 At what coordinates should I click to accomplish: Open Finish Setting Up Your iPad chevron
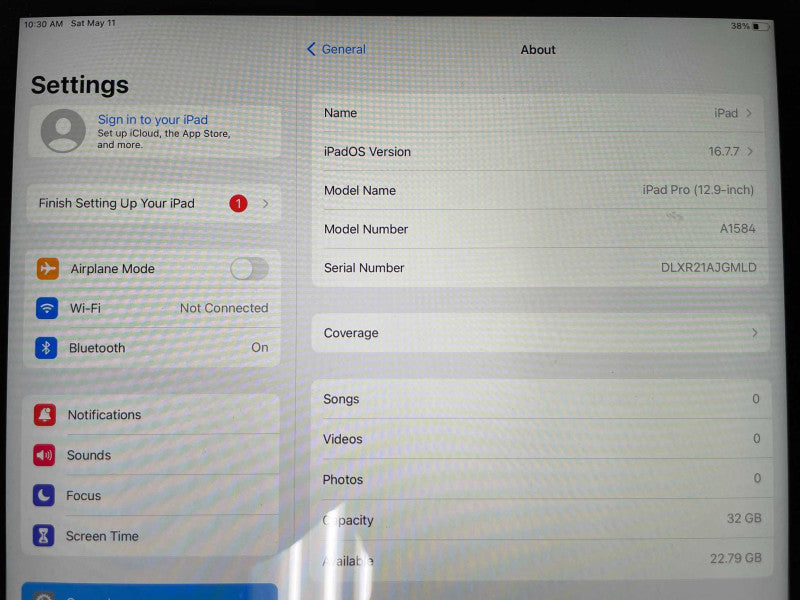265,204
